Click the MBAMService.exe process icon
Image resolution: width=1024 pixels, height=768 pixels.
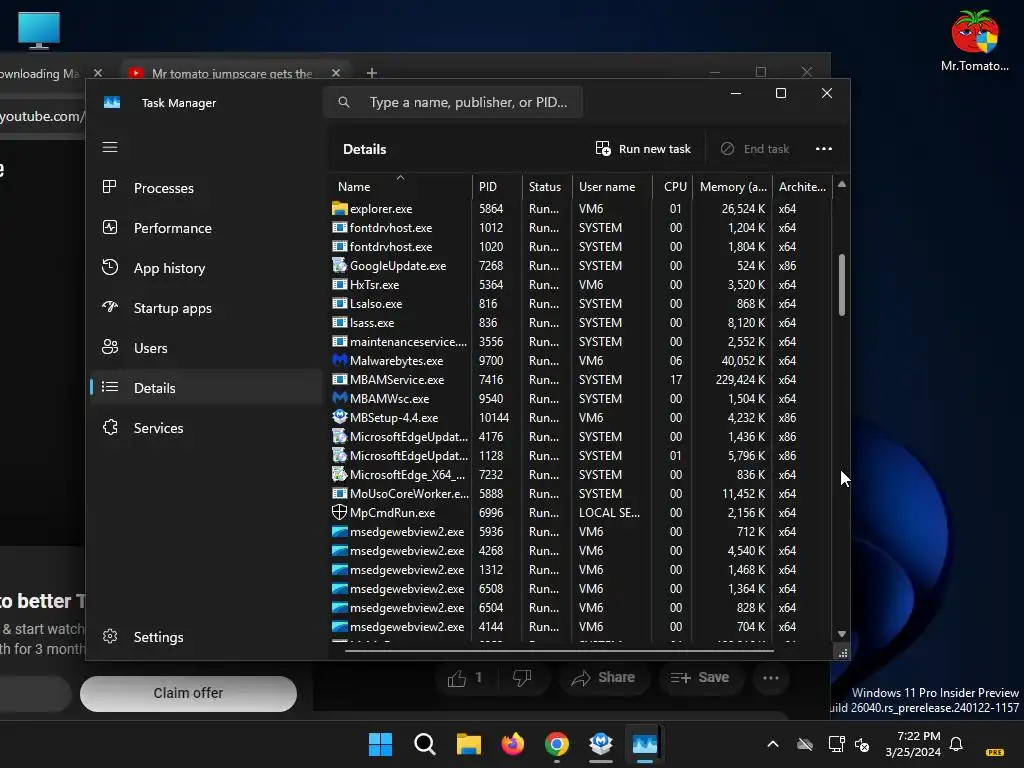340,379
